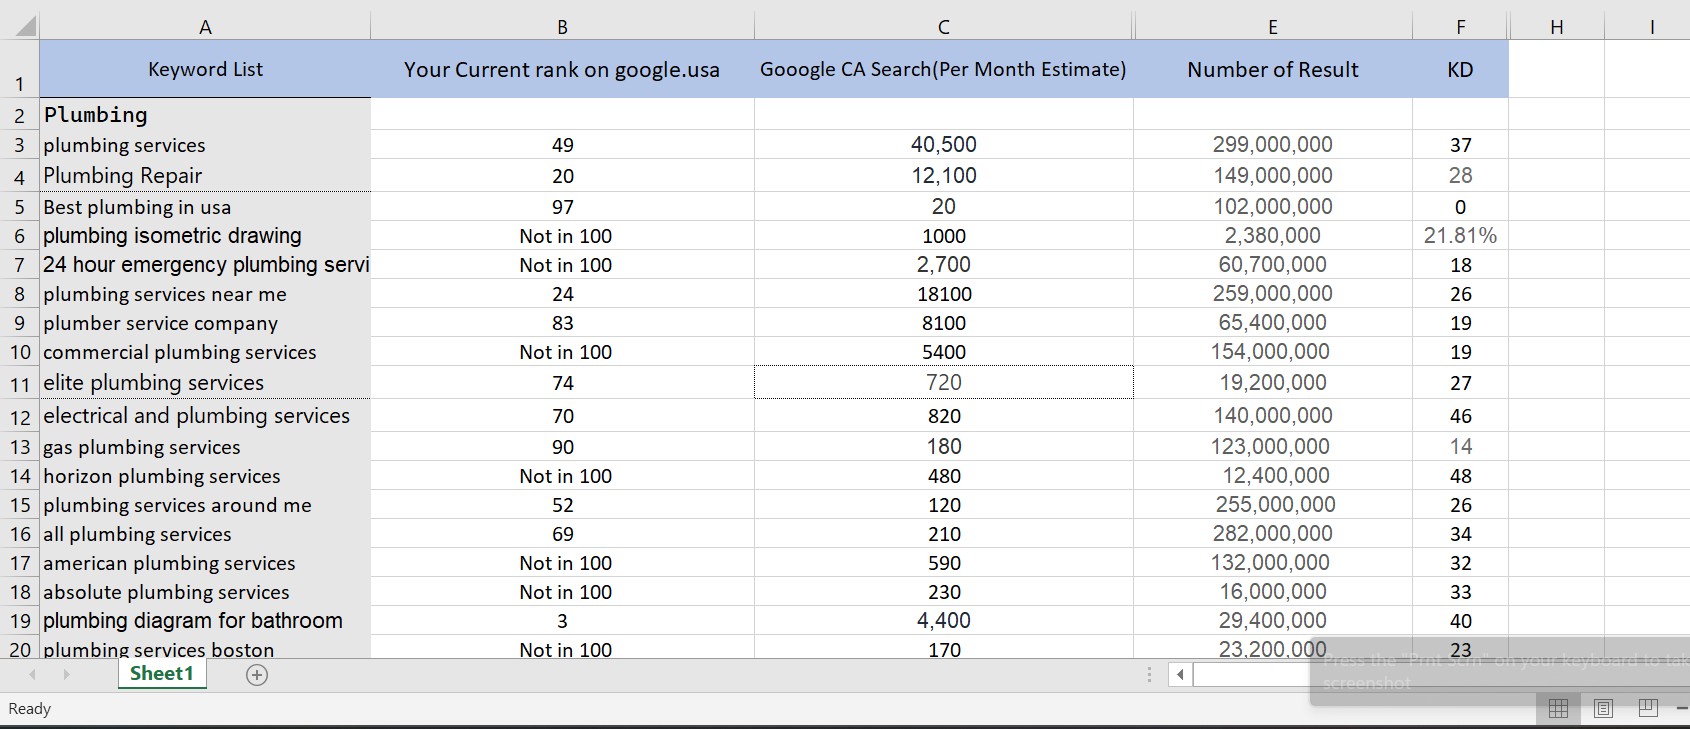The height and width of the screenshot is (729, 1690).
Task: Add a new sheet with plus button
Action: click(257, 675)
